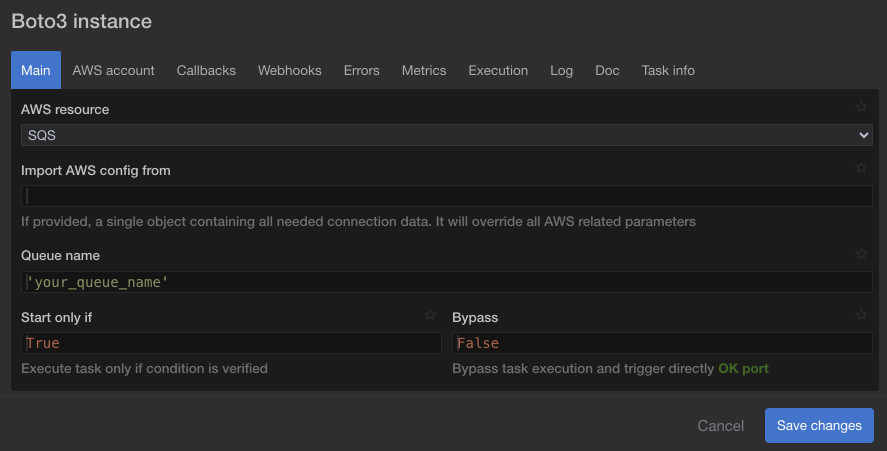
Task: Open the AWS resource SQS dropdown
Action: [447, 135]
